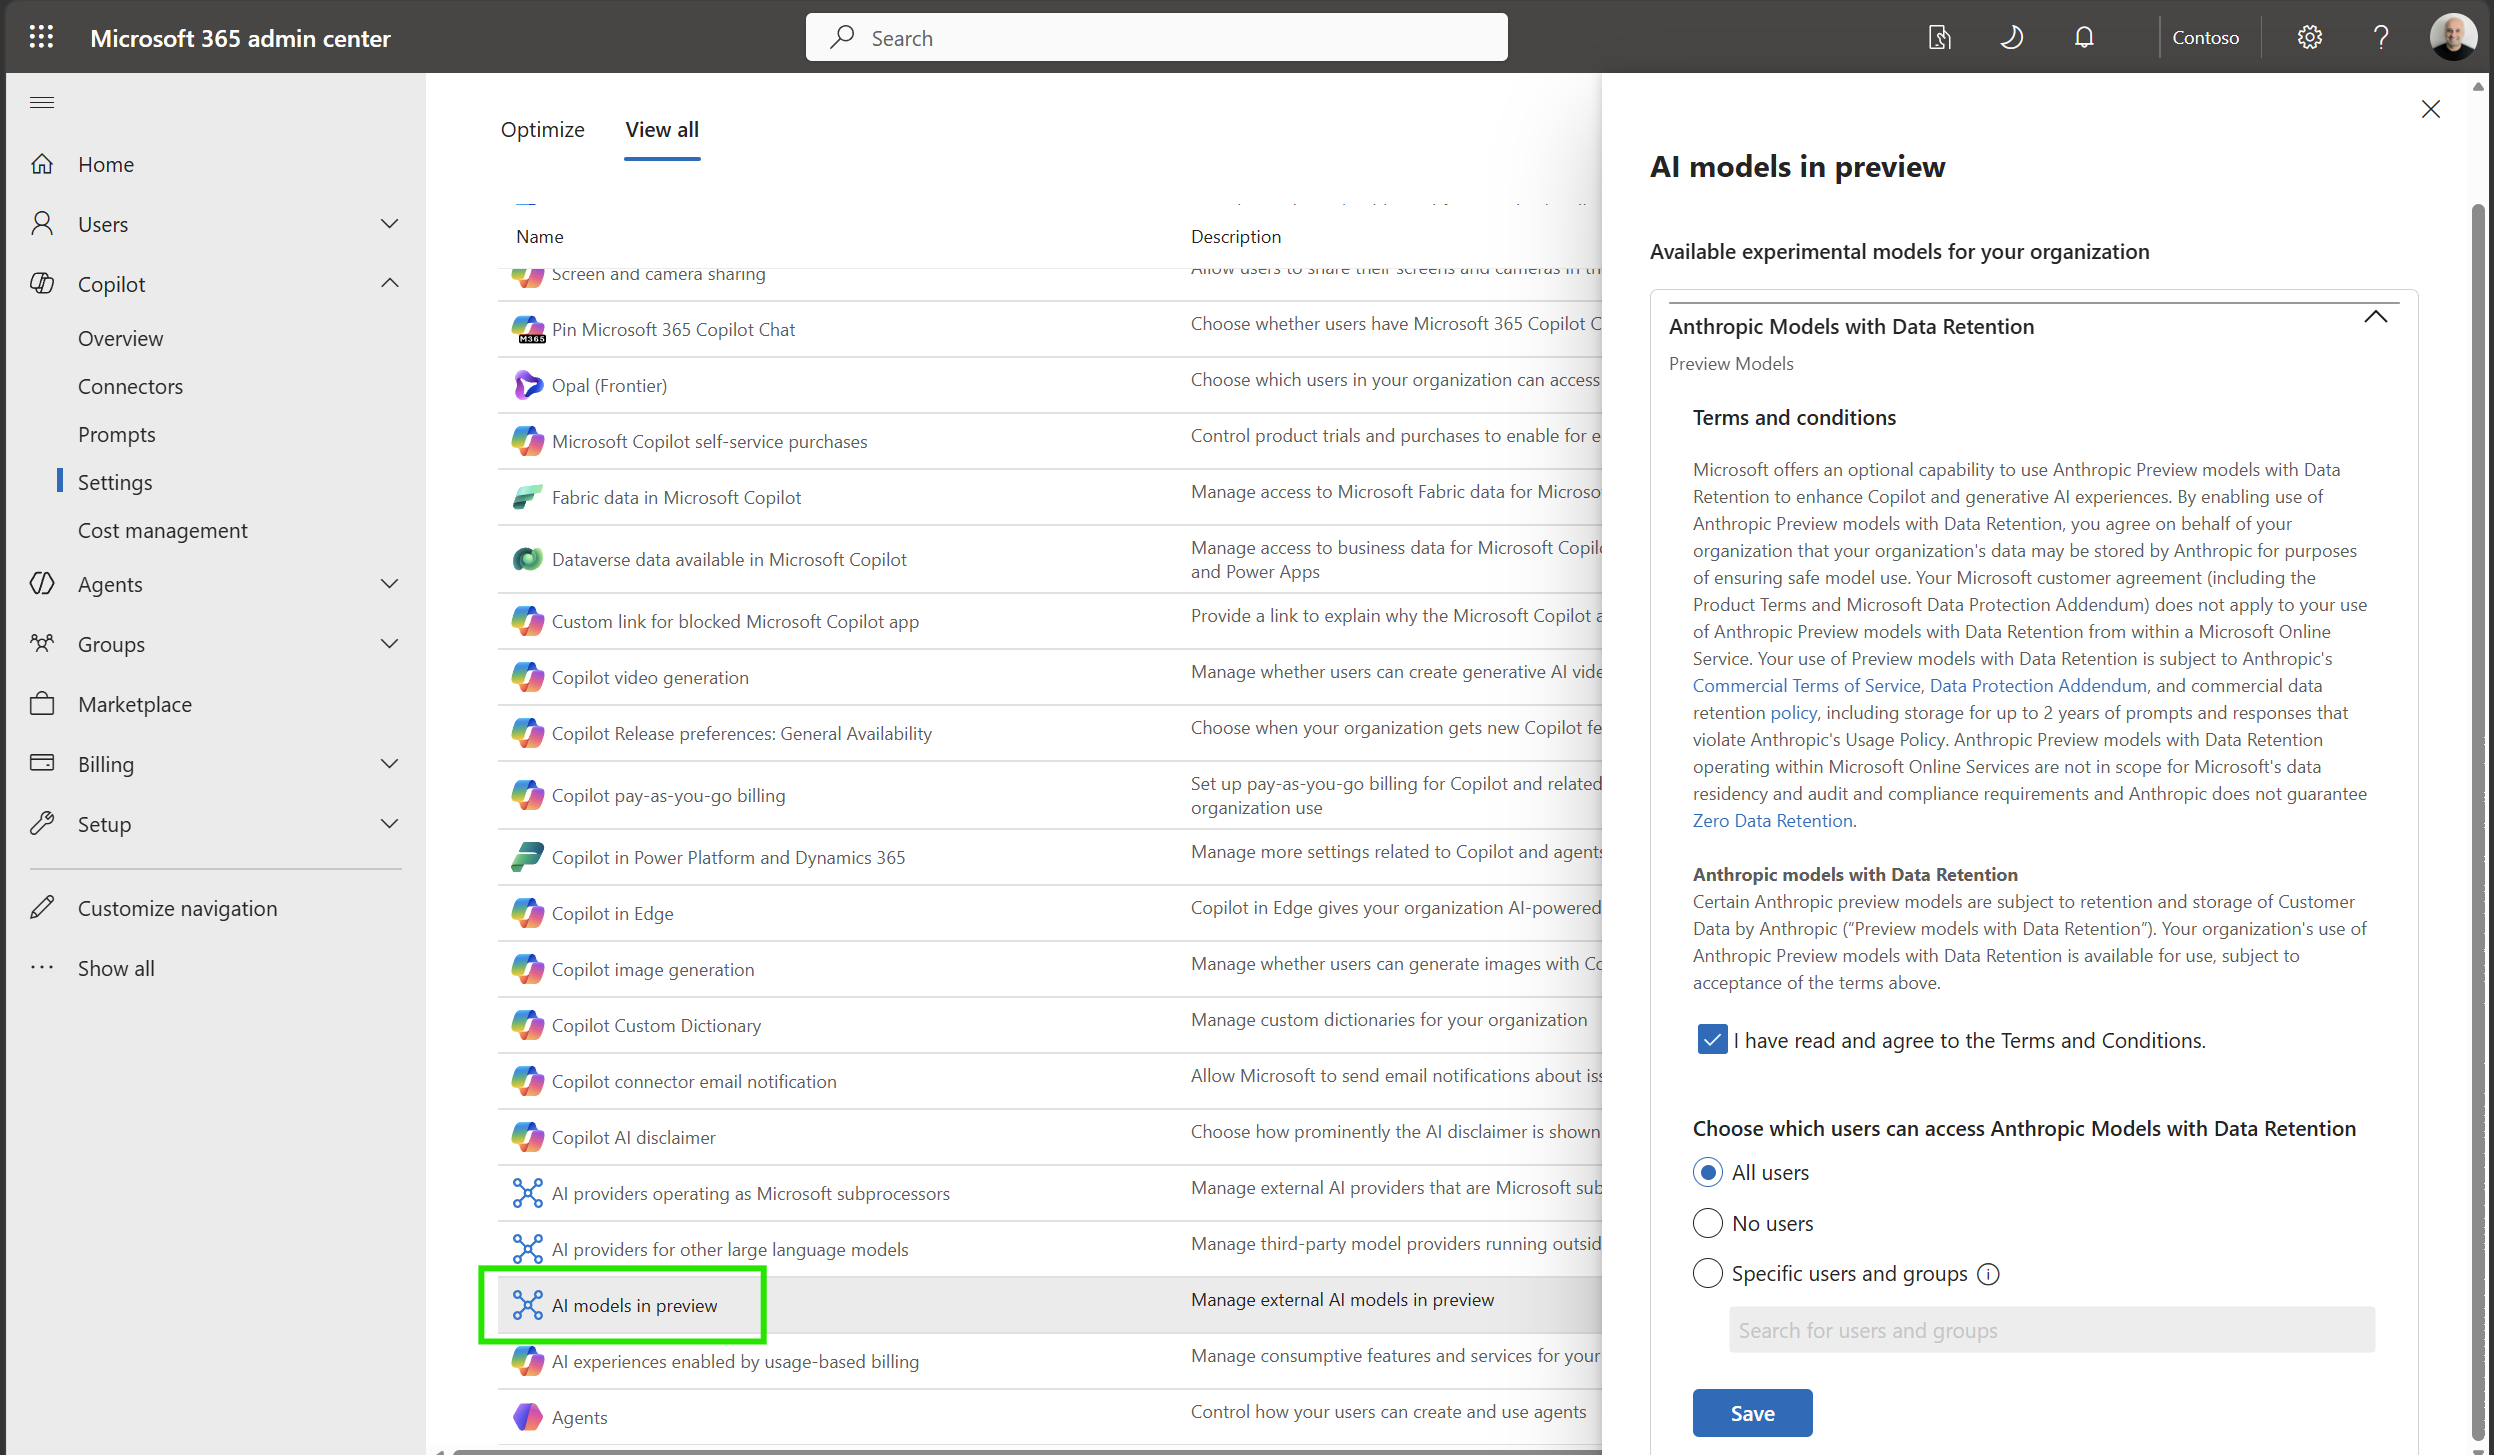
Task: Open the Copilot video generation setting
Action: click(650, 678)
